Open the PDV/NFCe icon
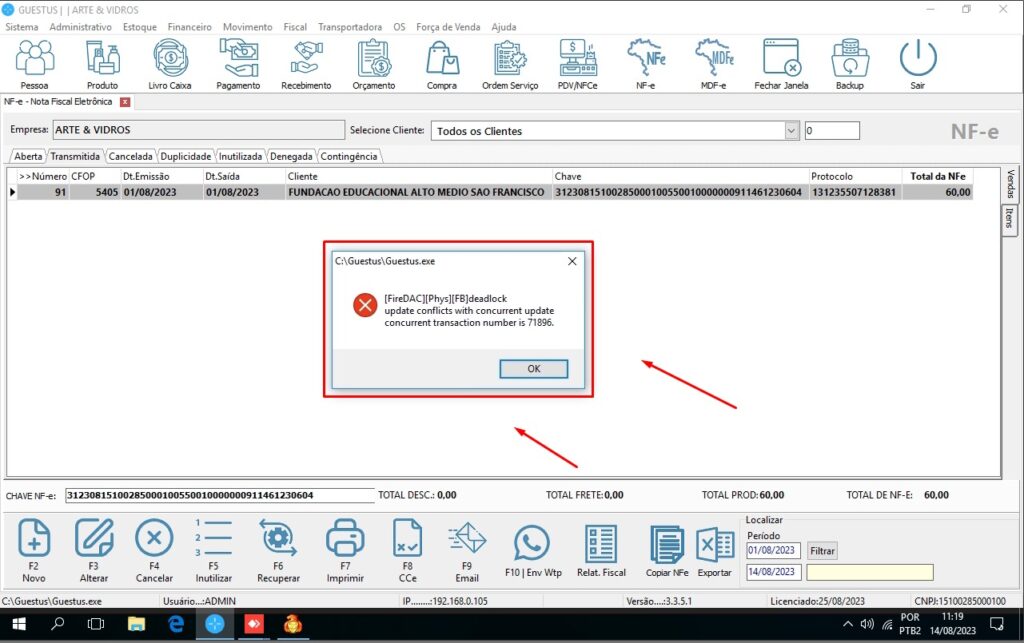This screenshot has height=643, width=1024. point(577,60)
